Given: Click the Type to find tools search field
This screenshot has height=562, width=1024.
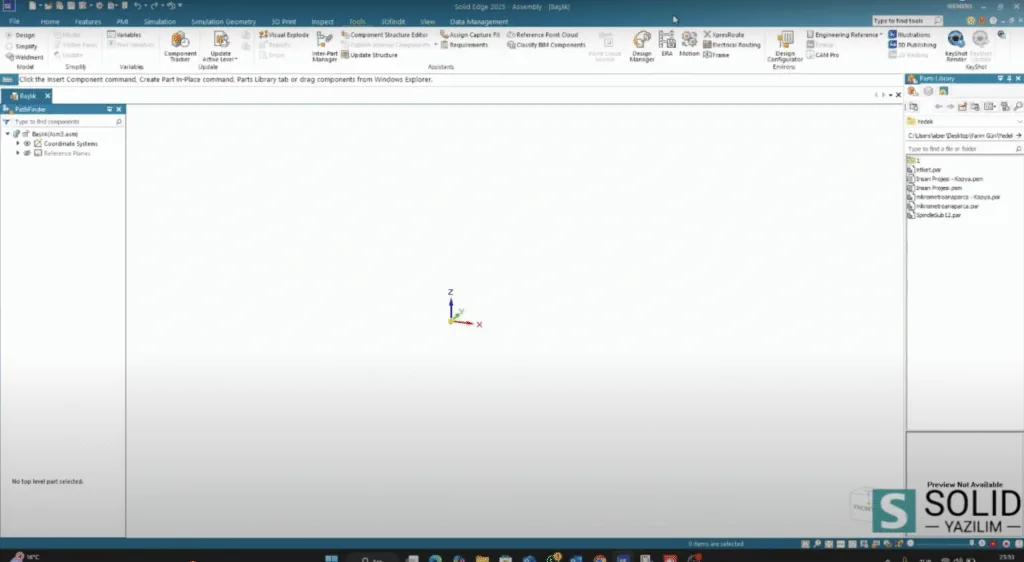Looking at the screenshot, I should (907, 21).
